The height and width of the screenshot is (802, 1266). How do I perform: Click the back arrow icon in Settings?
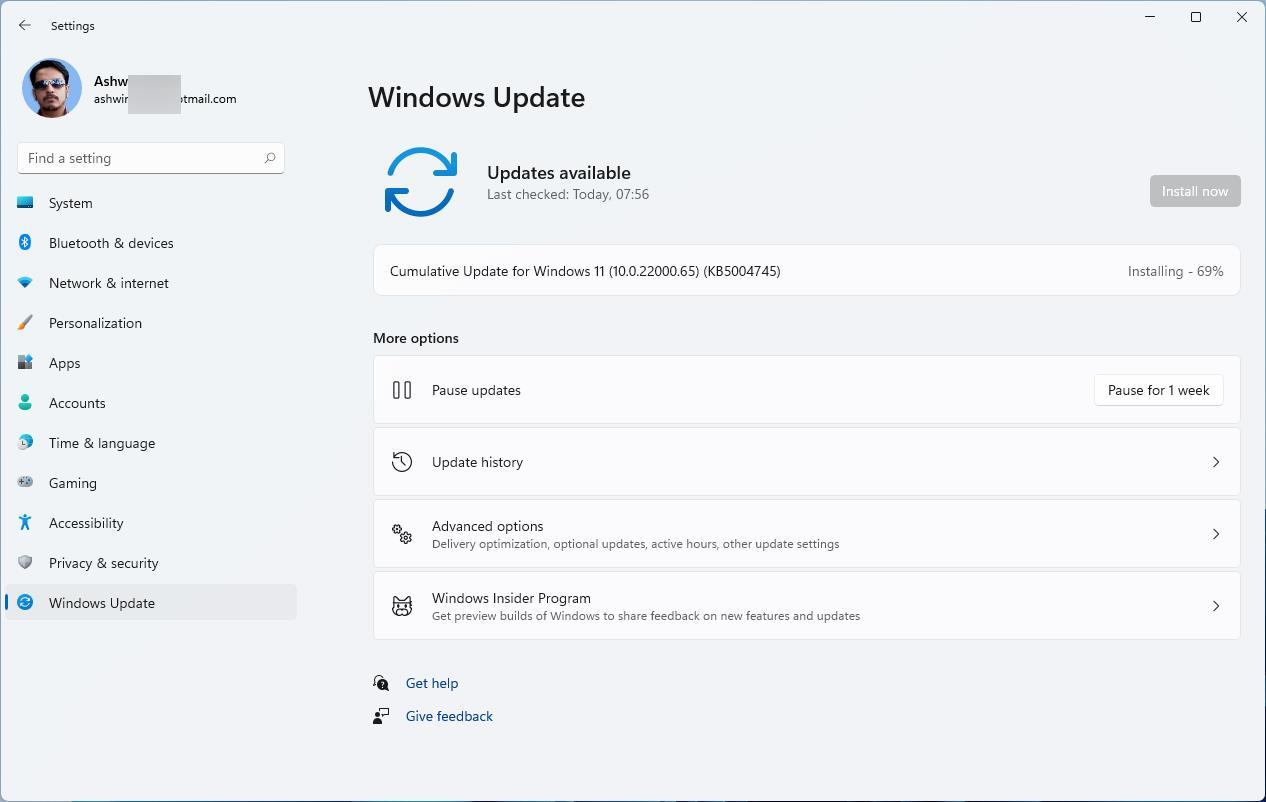25,25
